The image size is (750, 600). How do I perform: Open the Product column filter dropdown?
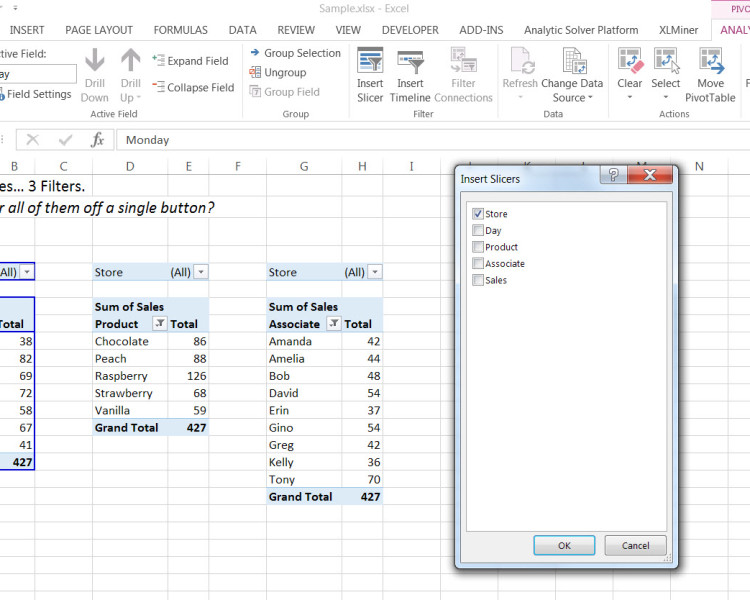click(x=159, y=324)
